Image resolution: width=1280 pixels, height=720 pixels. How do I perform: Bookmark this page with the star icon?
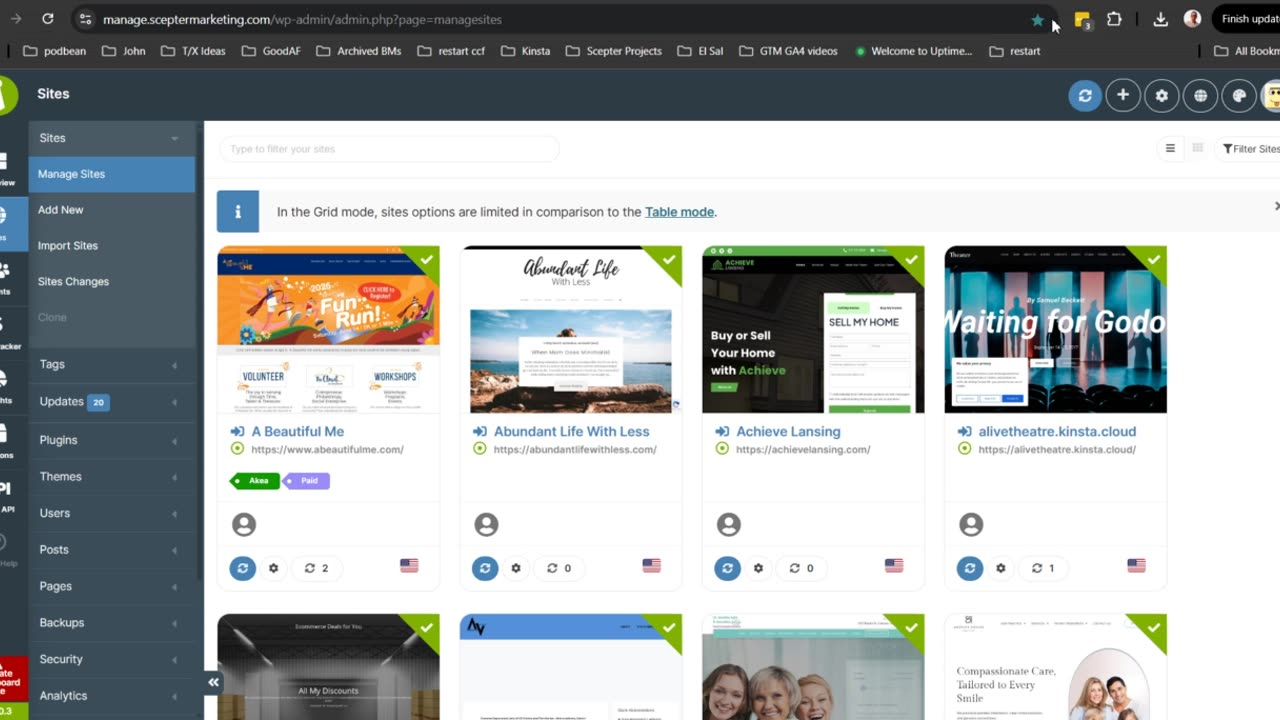(1037, 20)
